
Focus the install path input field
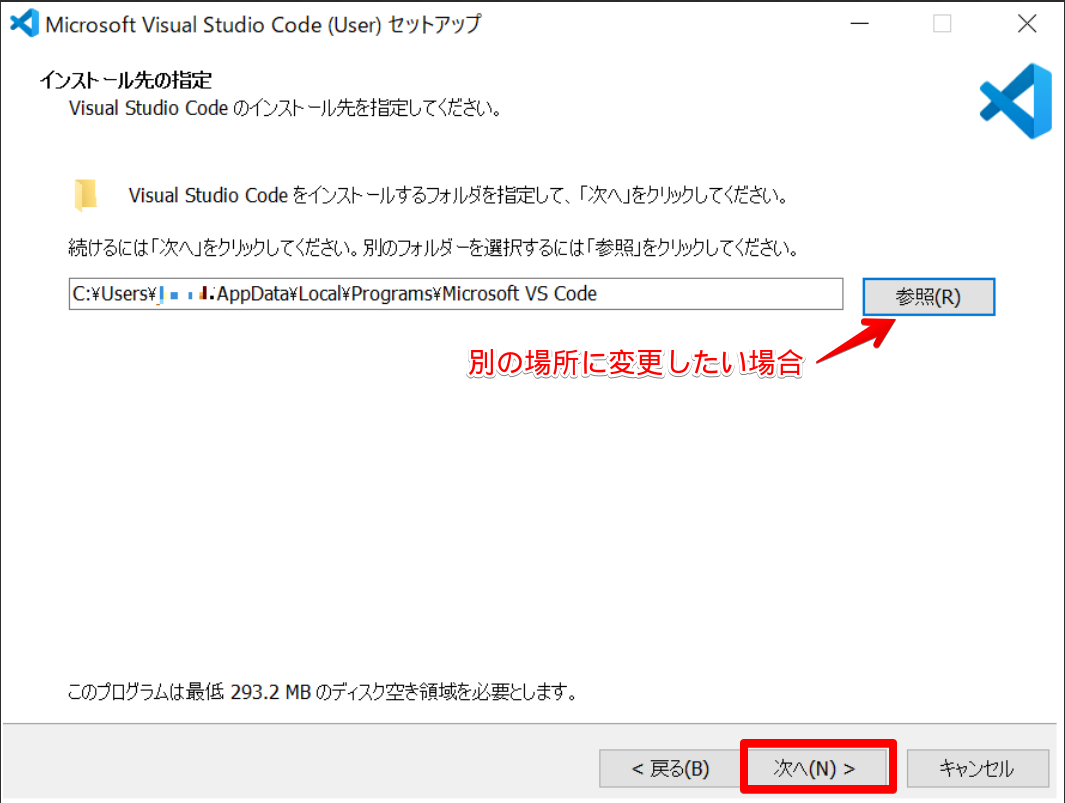pos(456,293)
